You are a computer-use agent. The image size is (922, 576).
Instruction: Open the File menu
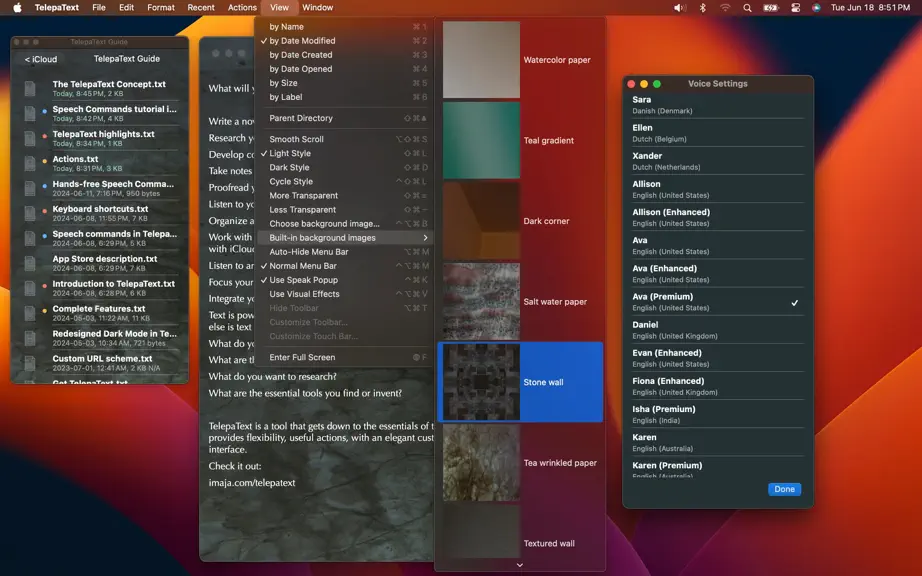pyautogui.click(x=99, y=8)
